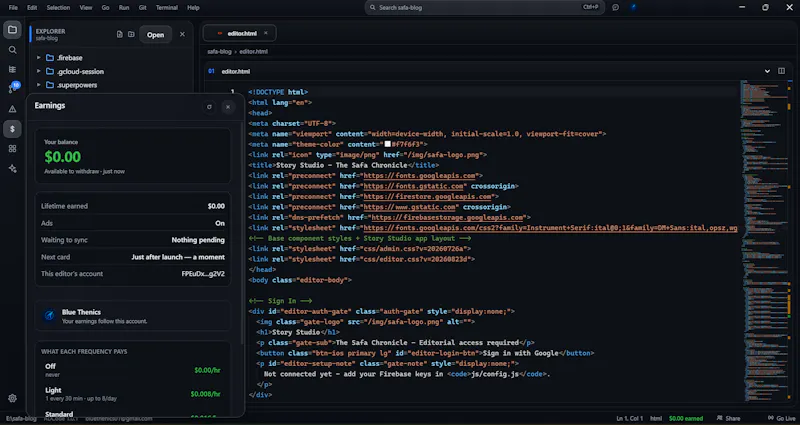Click the FPEuDx...g2V2 account value
The width and height of the screenshot is (800, 425).
[x=203, y=274]
